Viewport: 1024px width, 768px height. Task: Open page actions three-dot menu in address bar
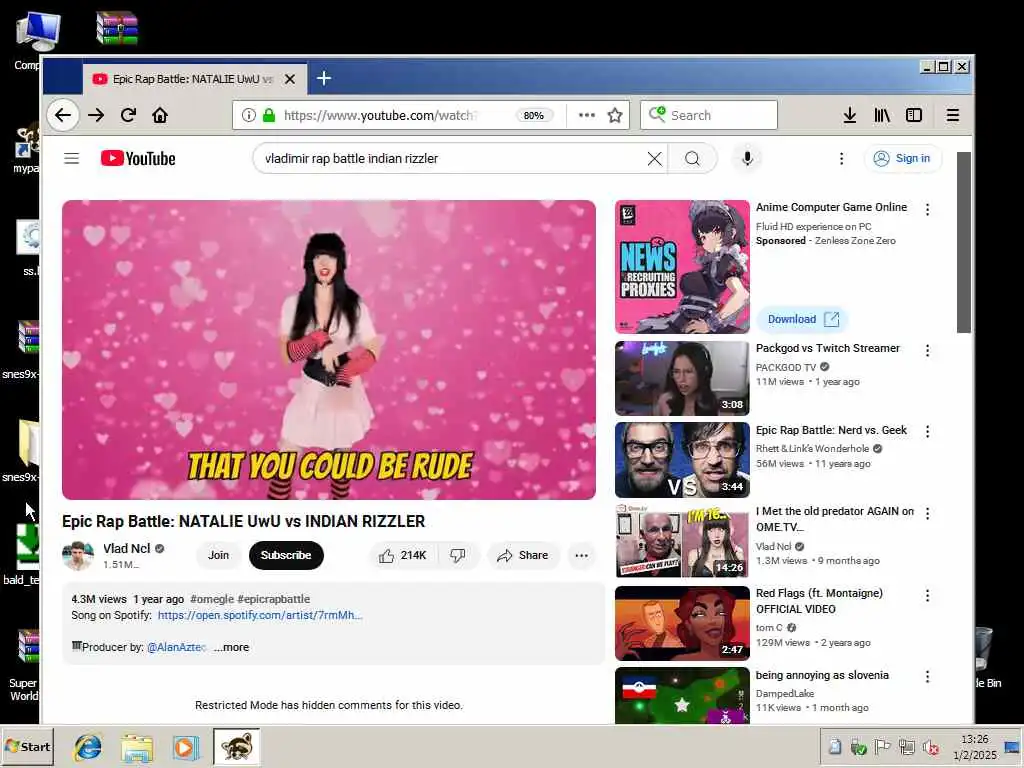586,116
